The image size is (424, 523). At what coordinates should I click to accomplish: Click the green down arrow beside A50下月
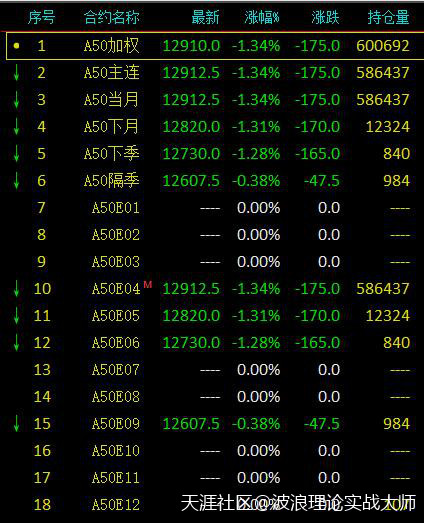pos(16,127)
